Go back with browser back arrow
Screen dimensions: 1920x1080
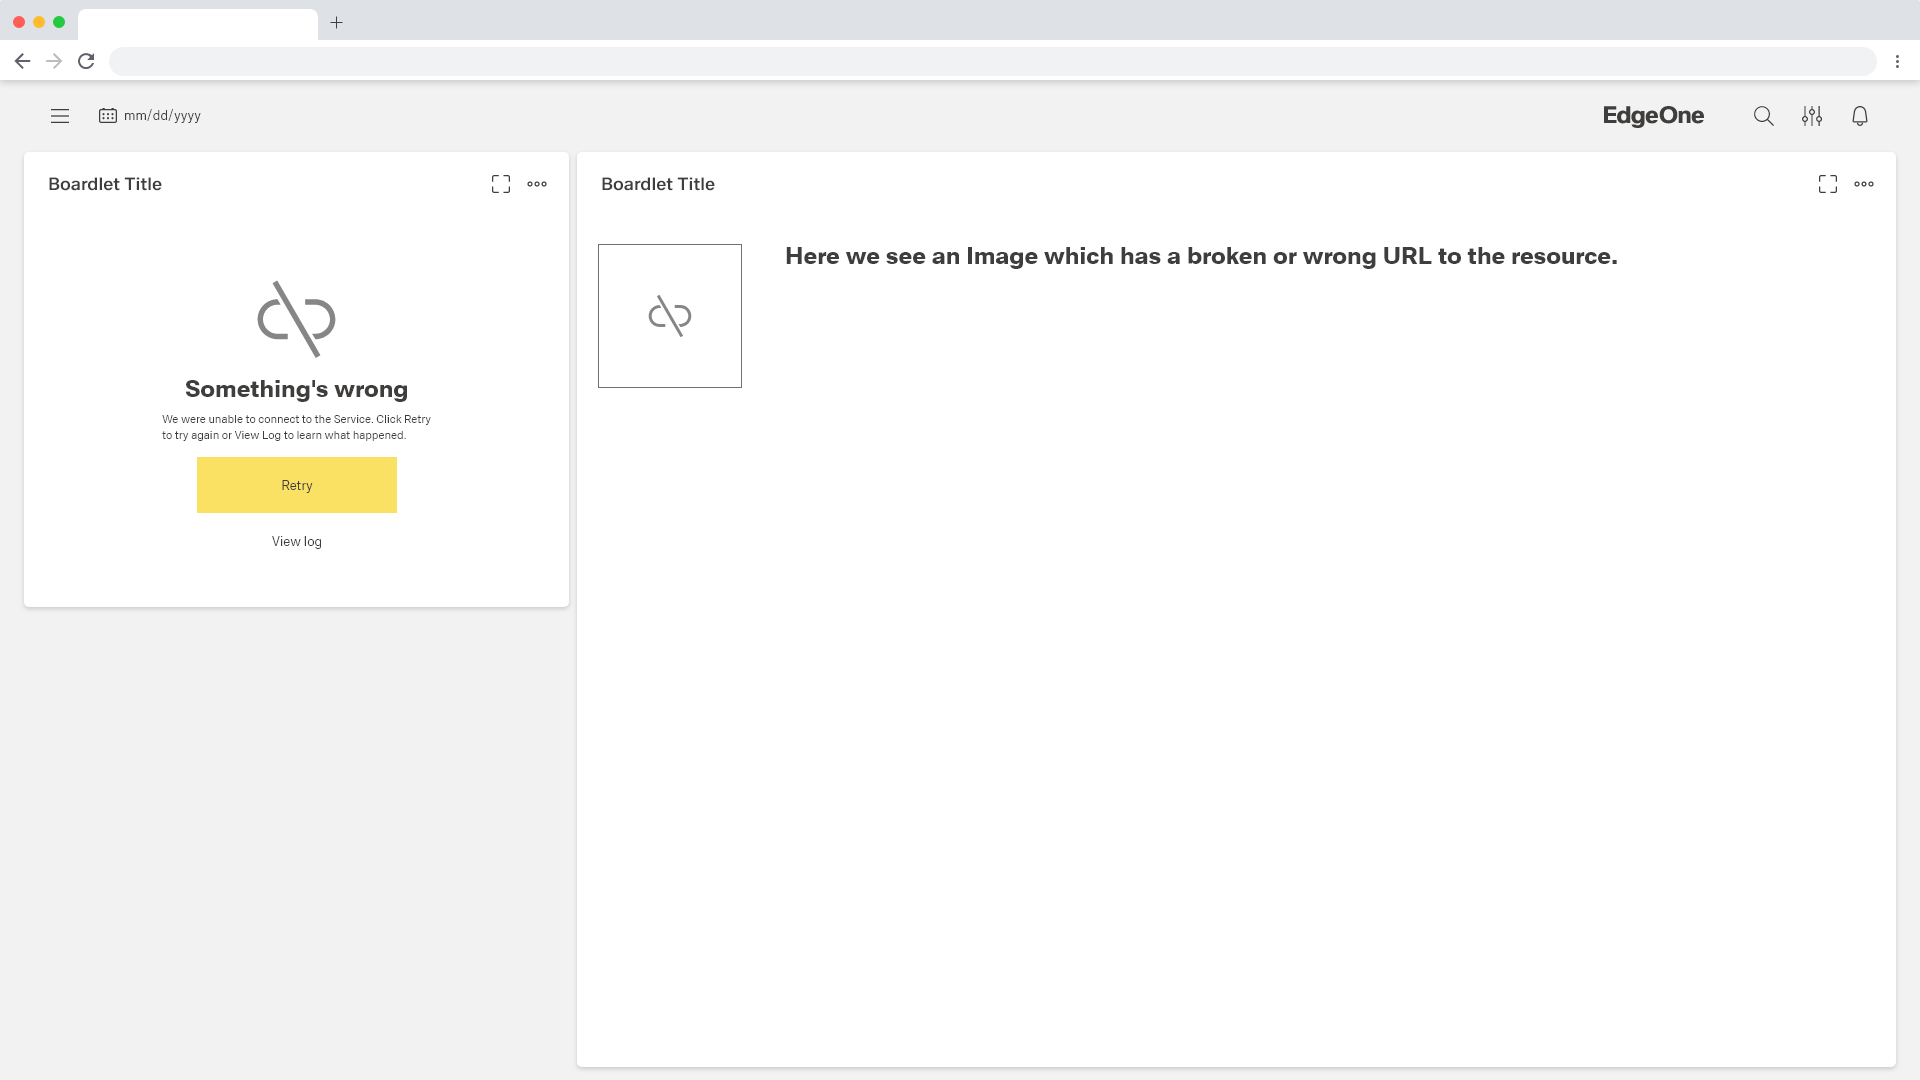[x=22, y=61]
